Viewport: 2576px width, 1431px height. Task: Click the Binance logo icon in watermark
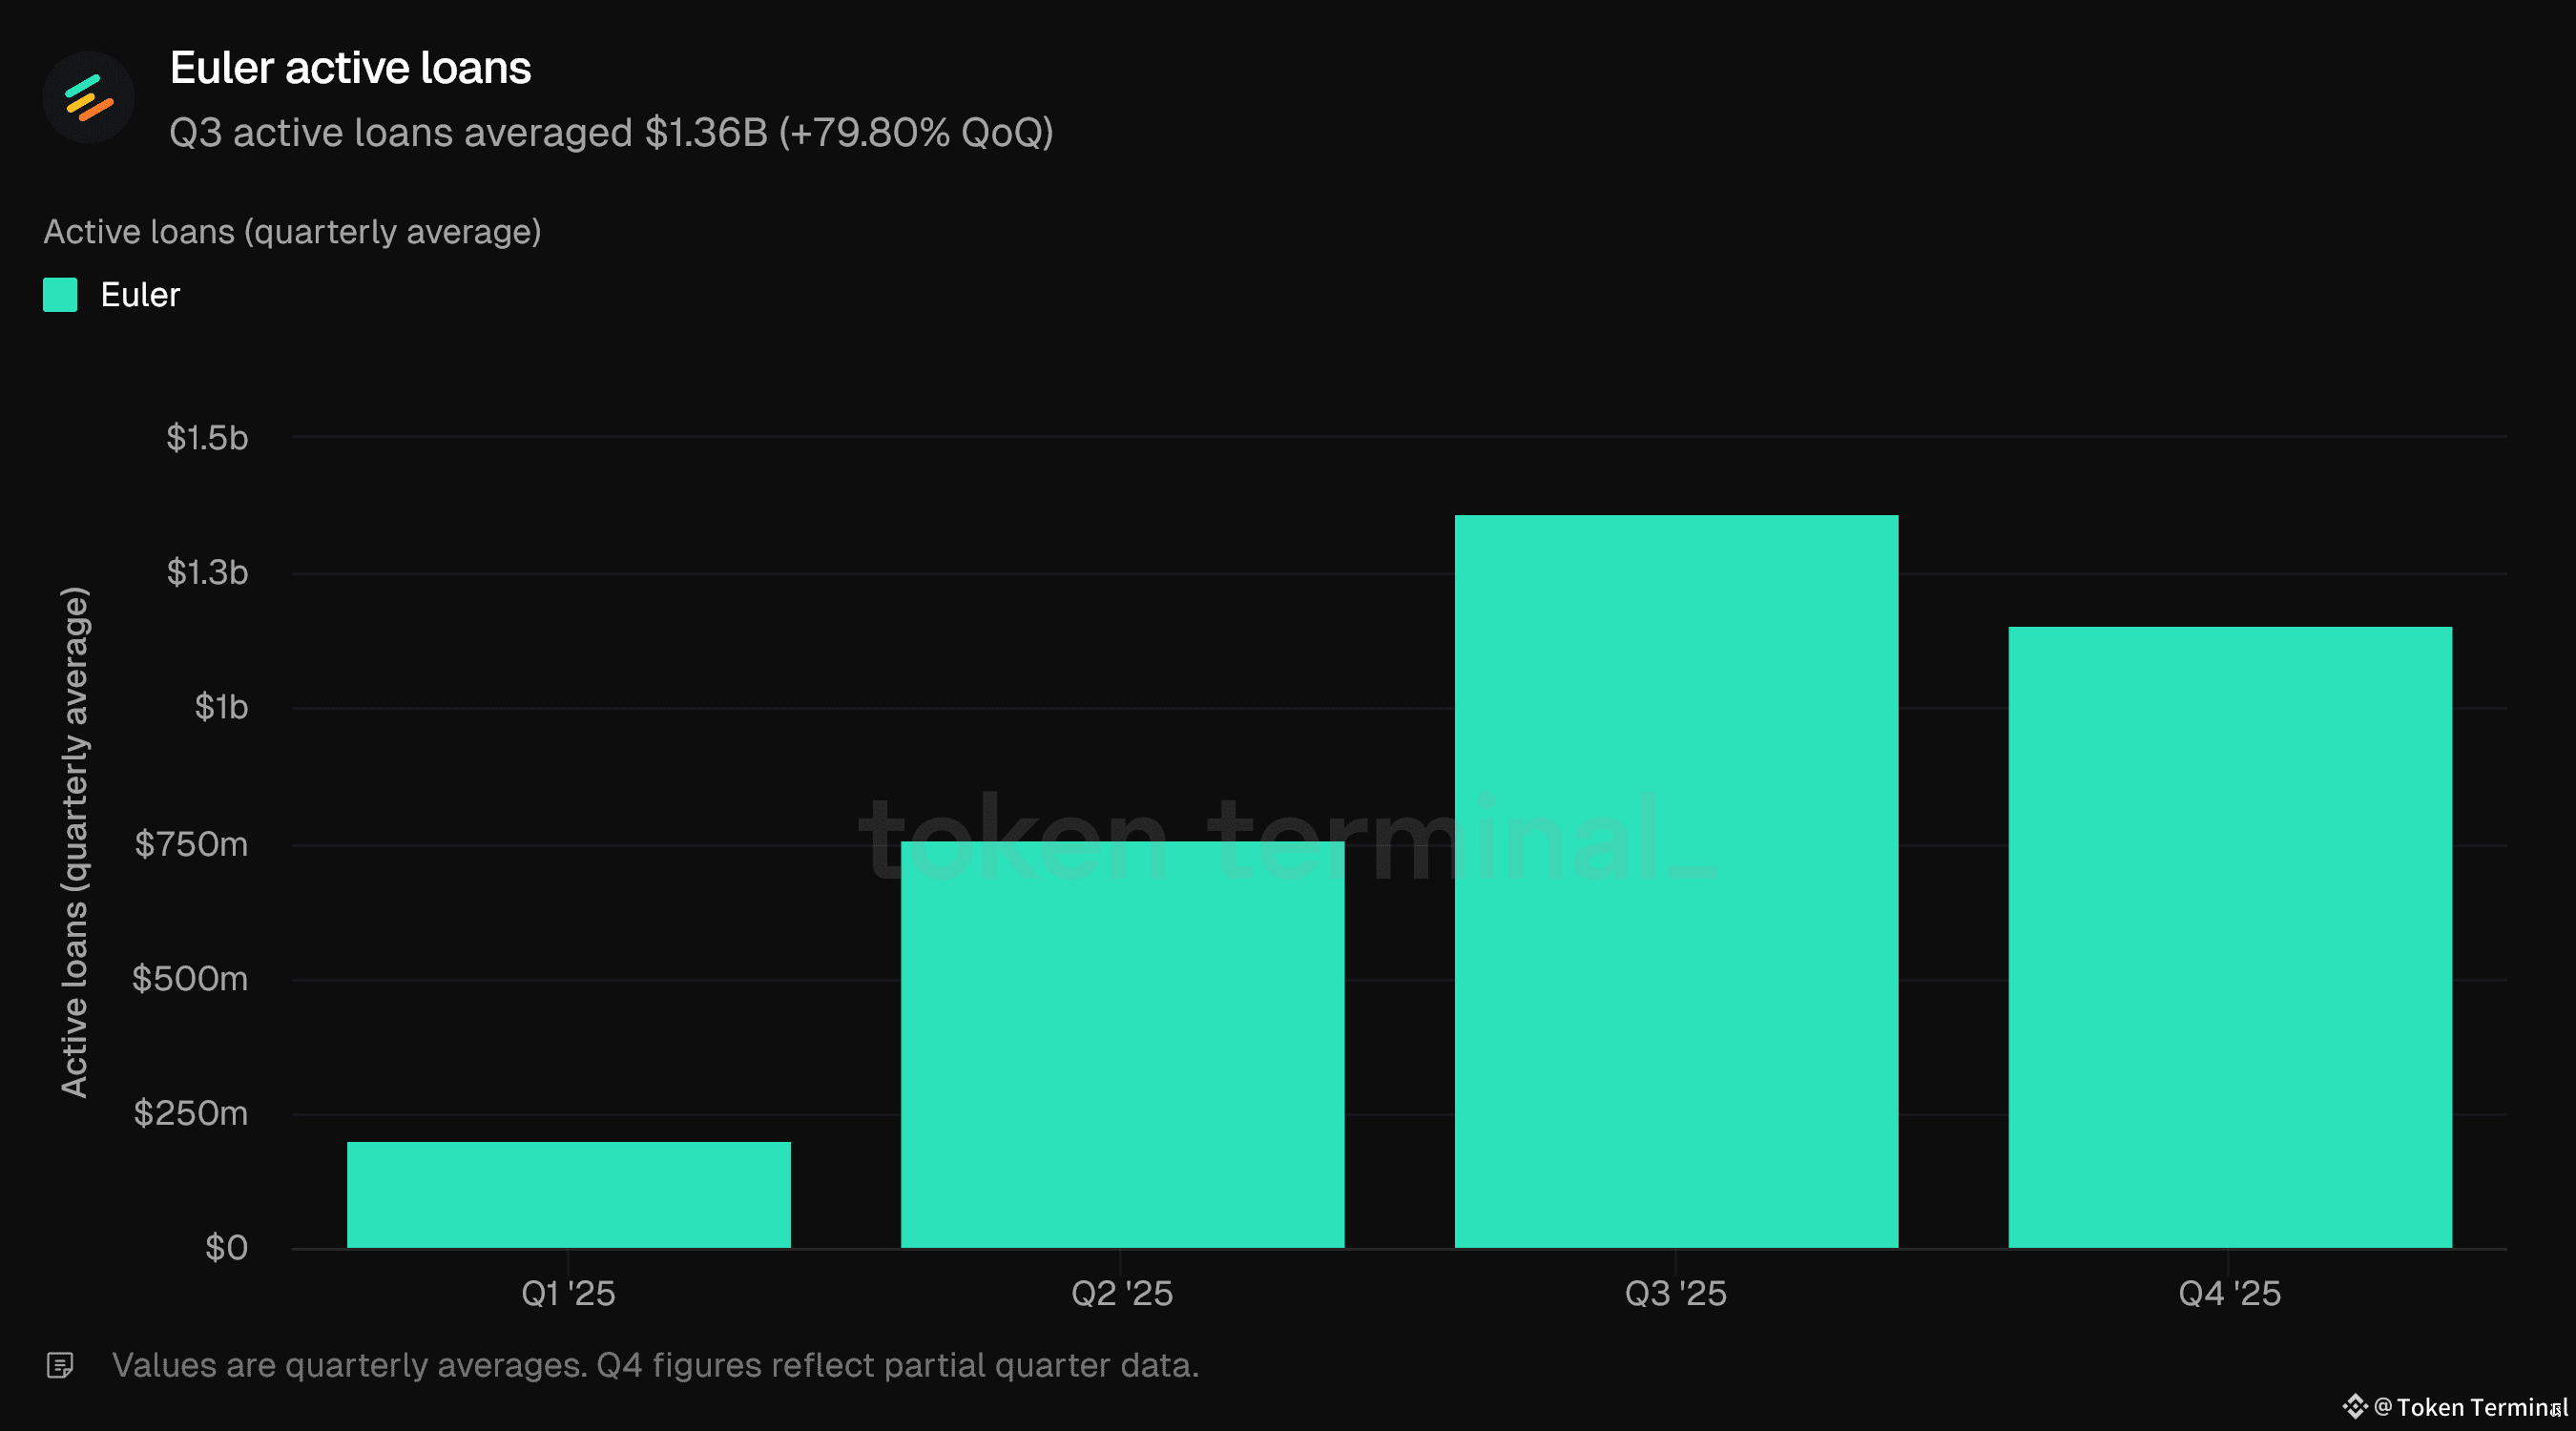tap(2354, 1406)
